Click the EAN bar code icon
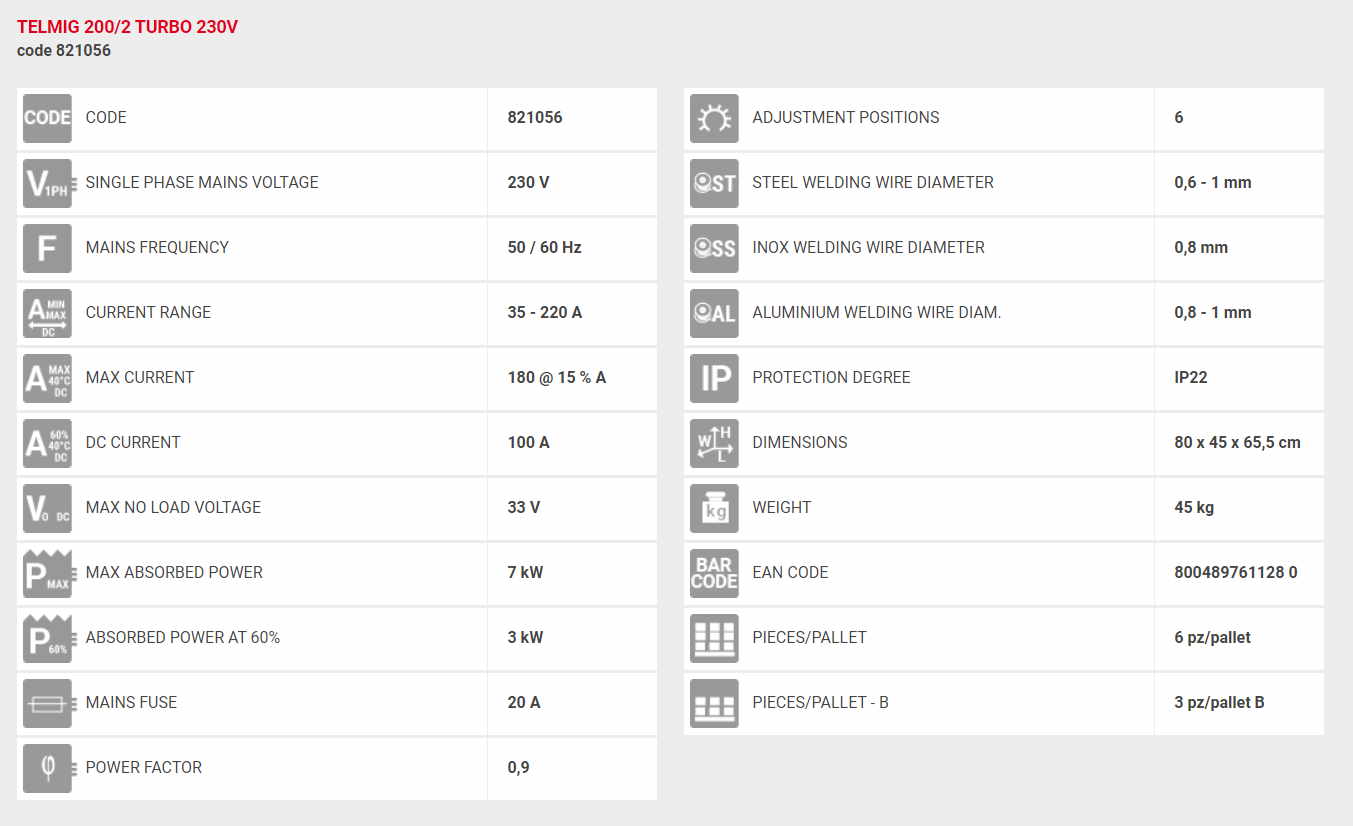The height and width of the screenshot is (826, 1353). [714, 573]
